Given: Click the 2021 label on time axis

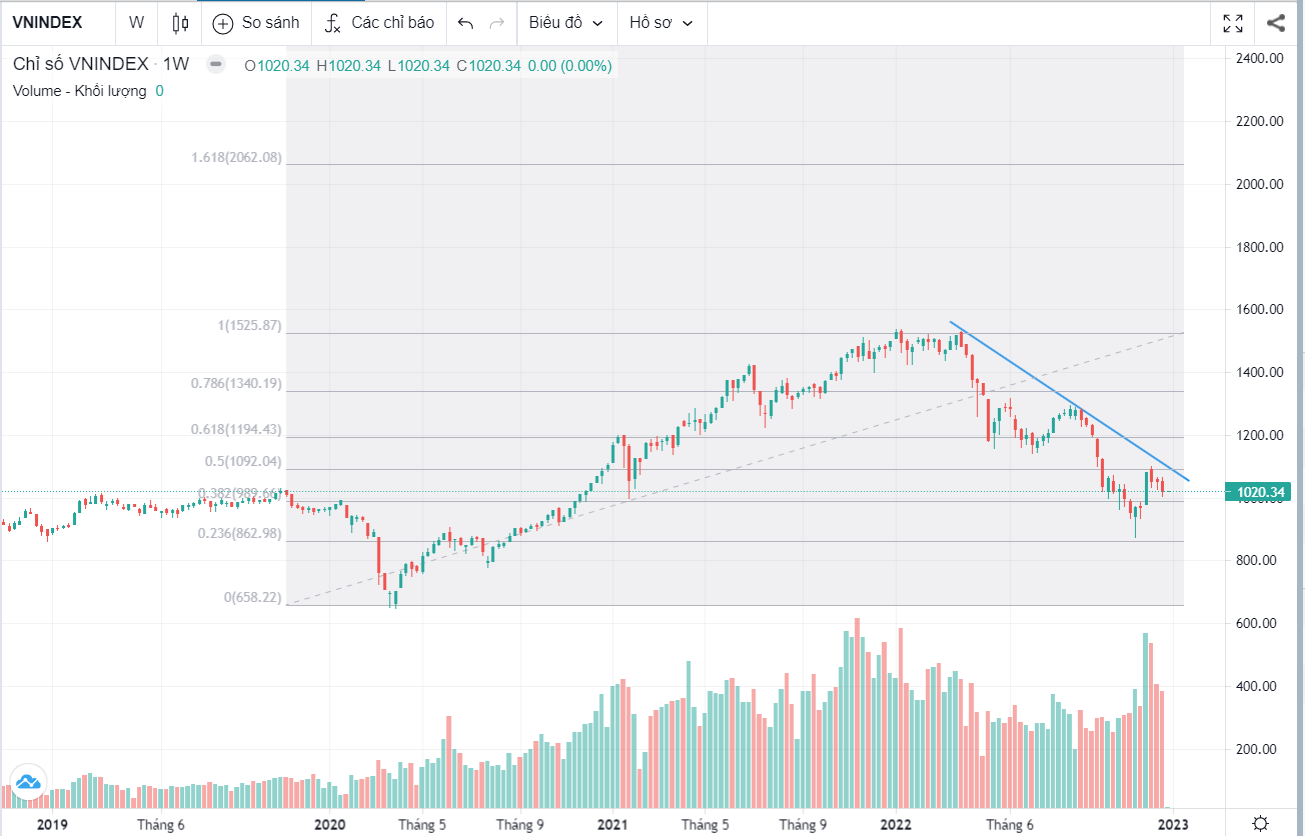Looking at the screenshot, I should coord(612,824).
